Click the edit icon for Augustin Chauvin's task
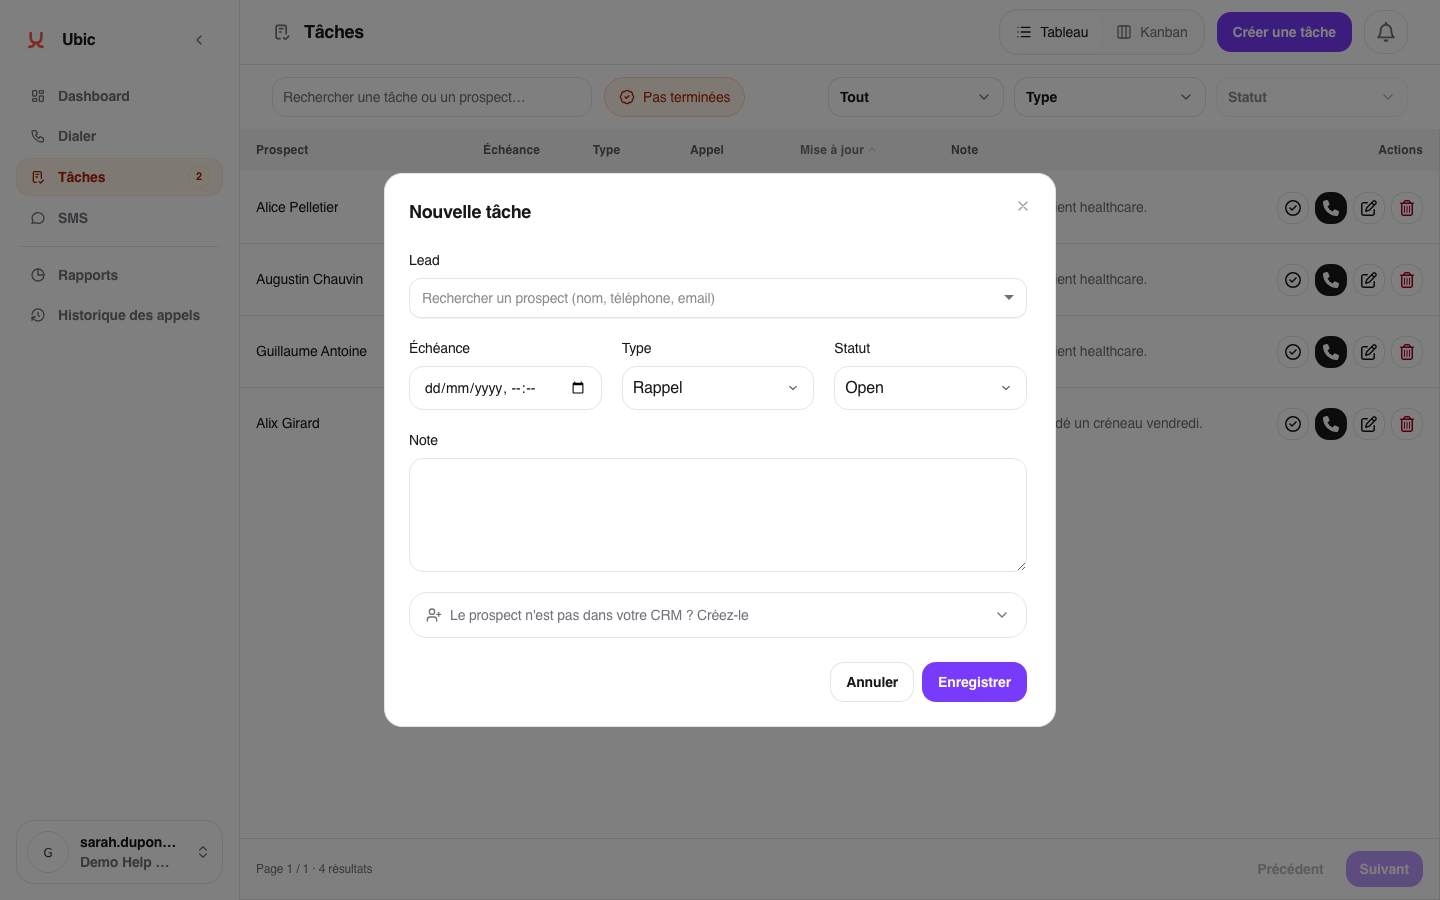This screenshot has height=900, width=1440. (x=1368, y=280)
